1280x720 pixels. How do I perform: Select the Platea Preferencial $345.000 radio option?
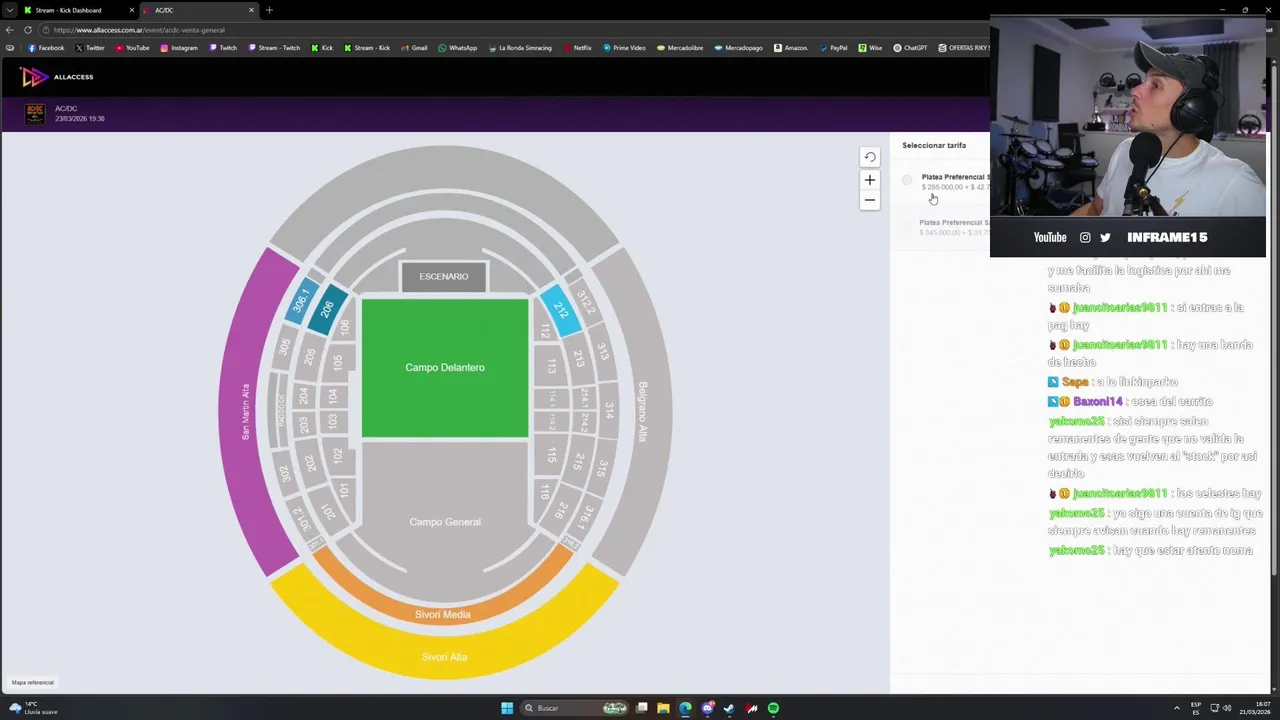click(907, 226)
